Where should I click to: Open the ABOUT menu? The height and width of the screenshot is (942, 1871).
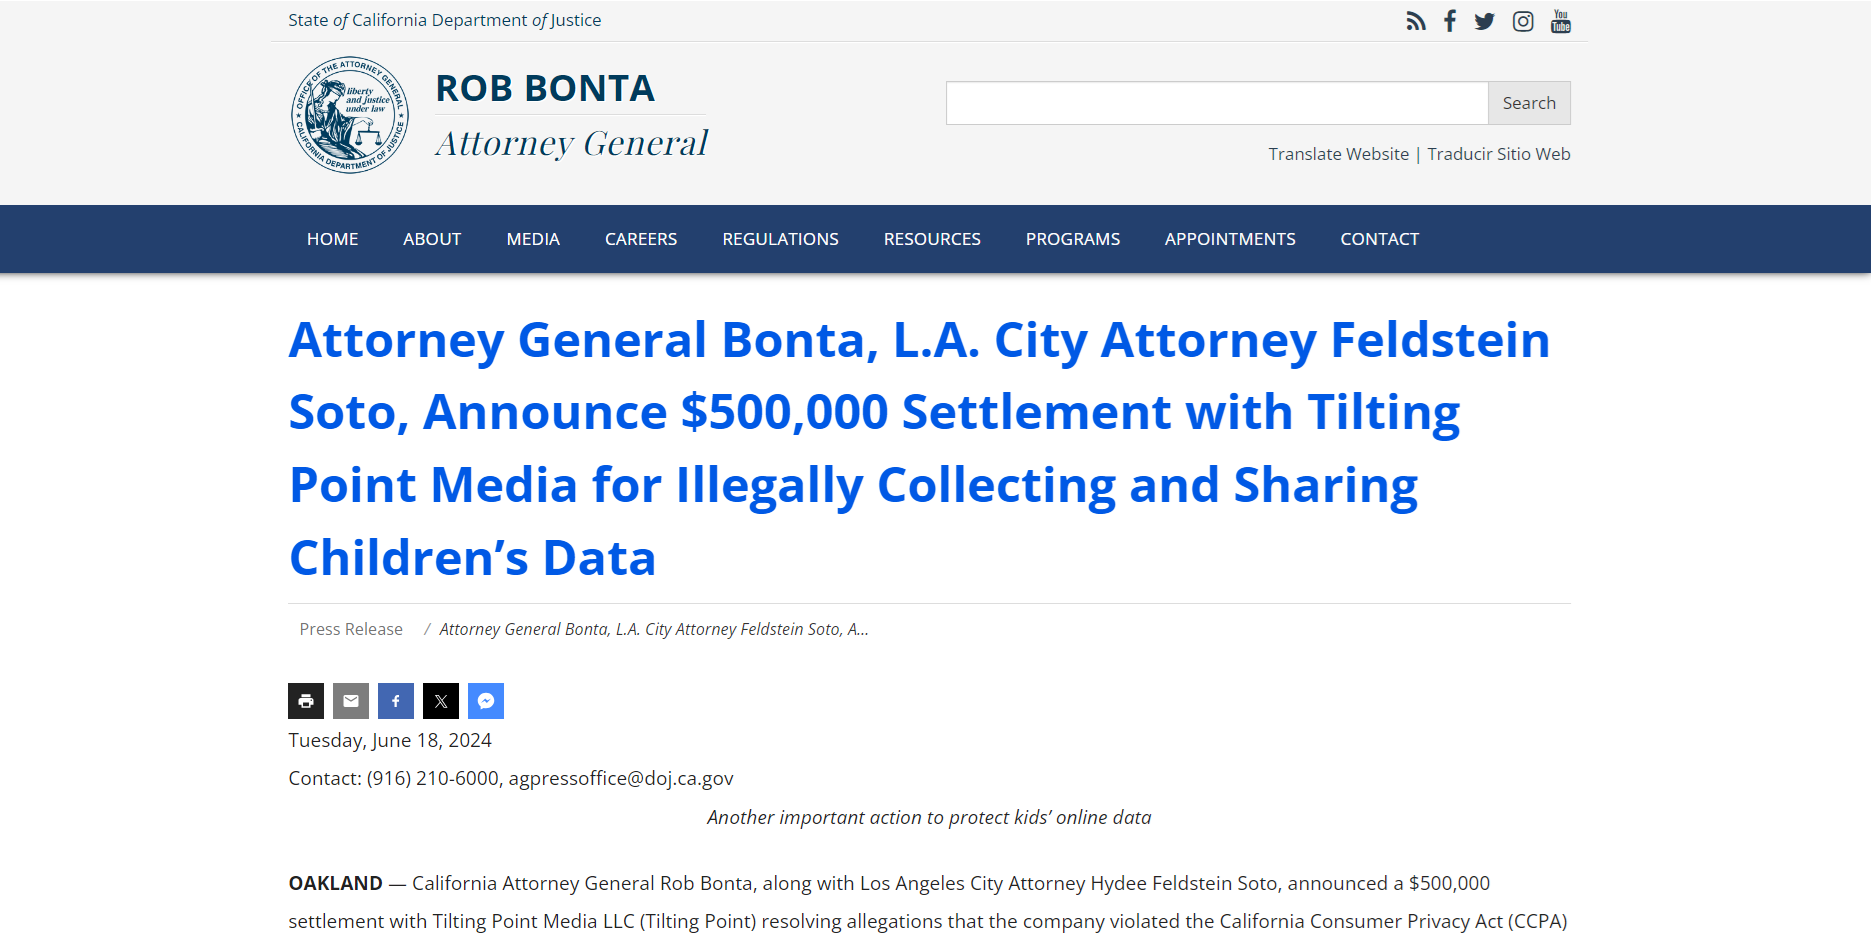tap(432, 239)
